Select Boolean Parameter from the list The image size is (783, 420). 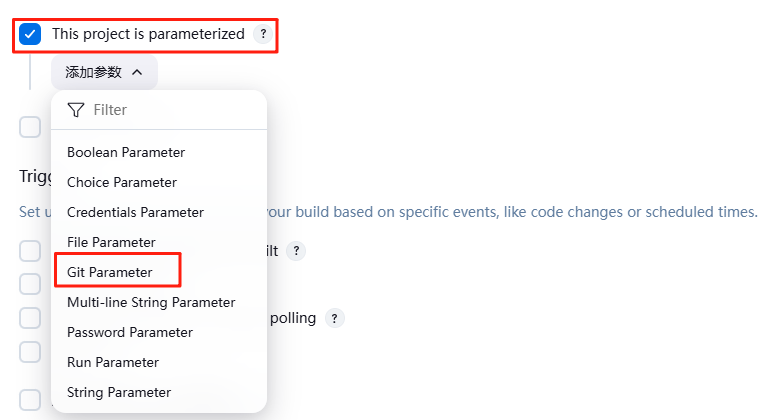pyautogui.click(x=126, y=152)
